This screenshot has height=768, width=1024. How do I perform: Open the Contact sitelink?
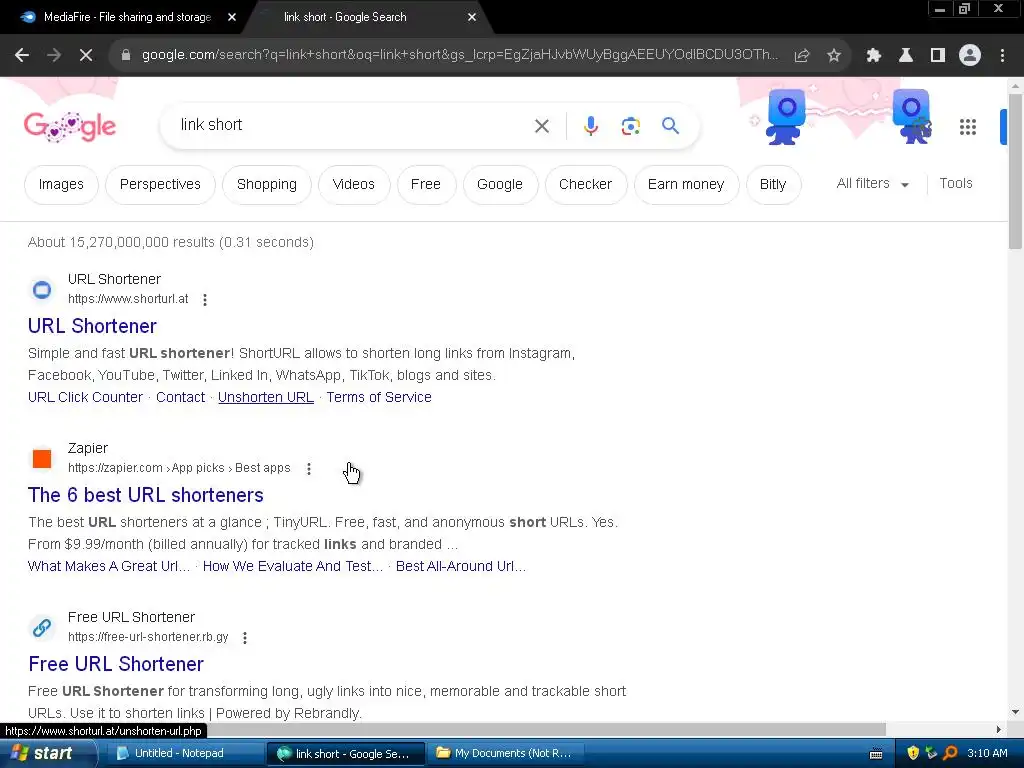pyautogui.click(x=180, y=397)
